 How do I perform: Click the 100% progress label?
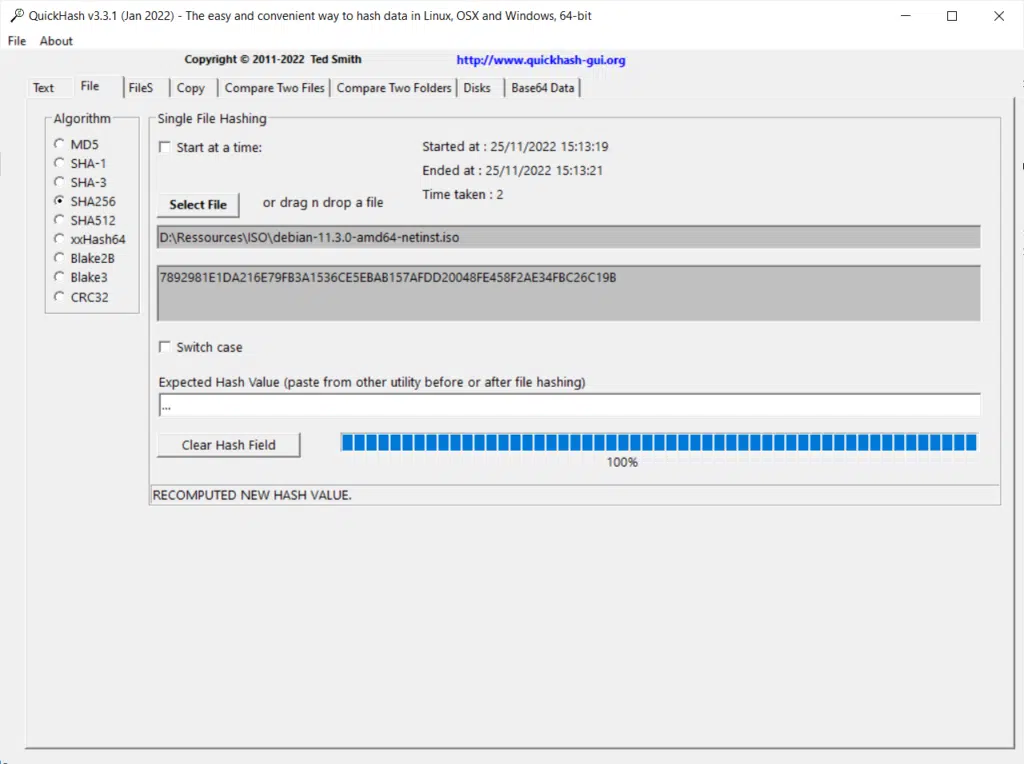tap(622, 462)
